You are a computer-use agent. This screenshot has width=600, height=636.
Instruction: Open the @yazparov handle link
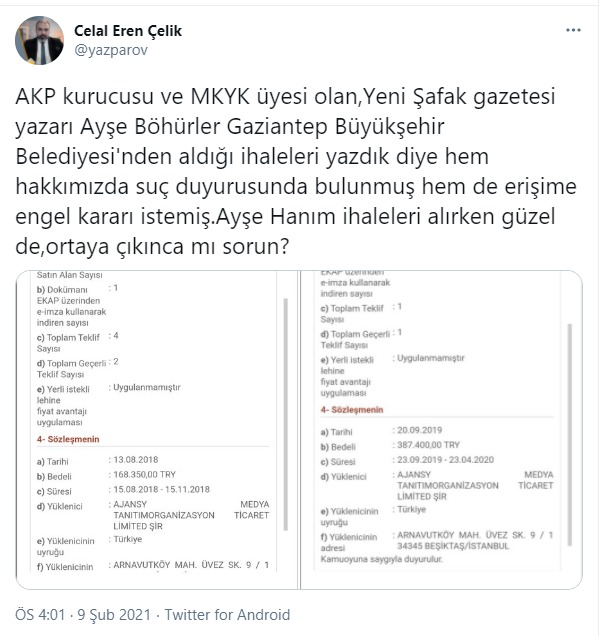point(111,50)
